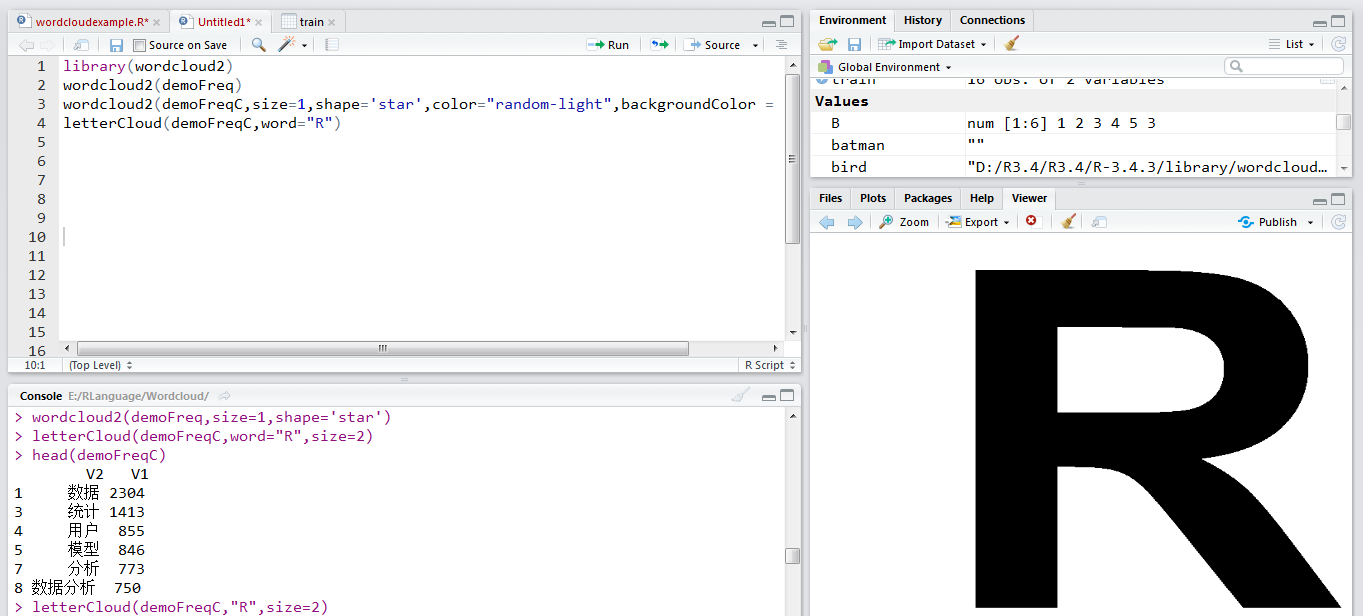Click the editor horizontal scrollbar thumb
1363x616 pixels.
[382, 348]
